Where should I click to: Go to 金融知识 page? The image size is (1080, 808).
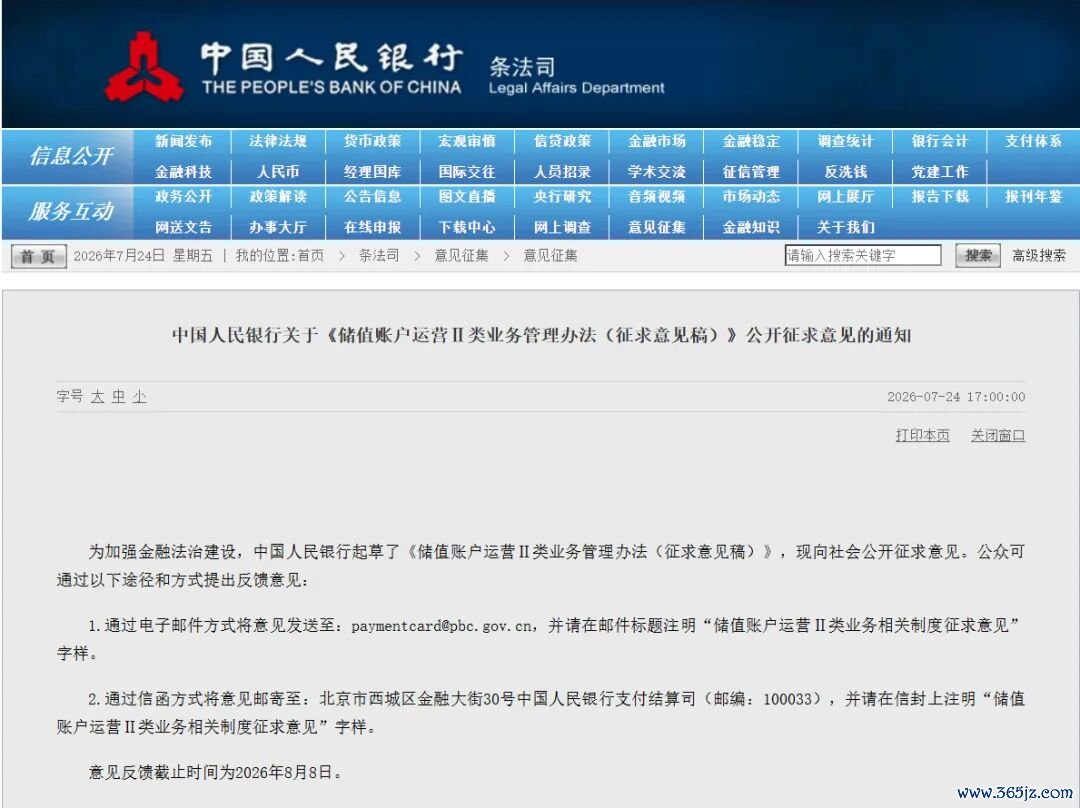[751, 227]
